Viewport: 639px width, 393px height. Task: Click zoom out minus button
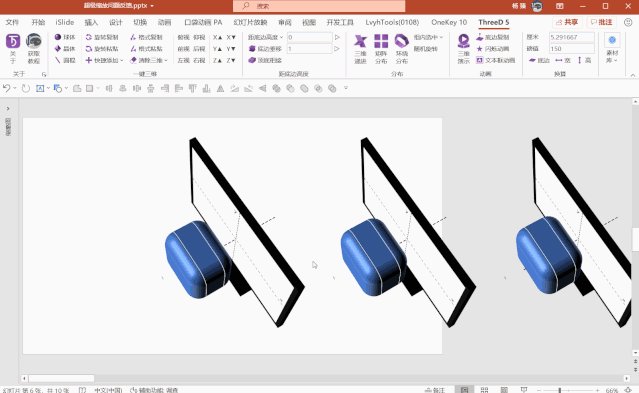coord(538,390)
